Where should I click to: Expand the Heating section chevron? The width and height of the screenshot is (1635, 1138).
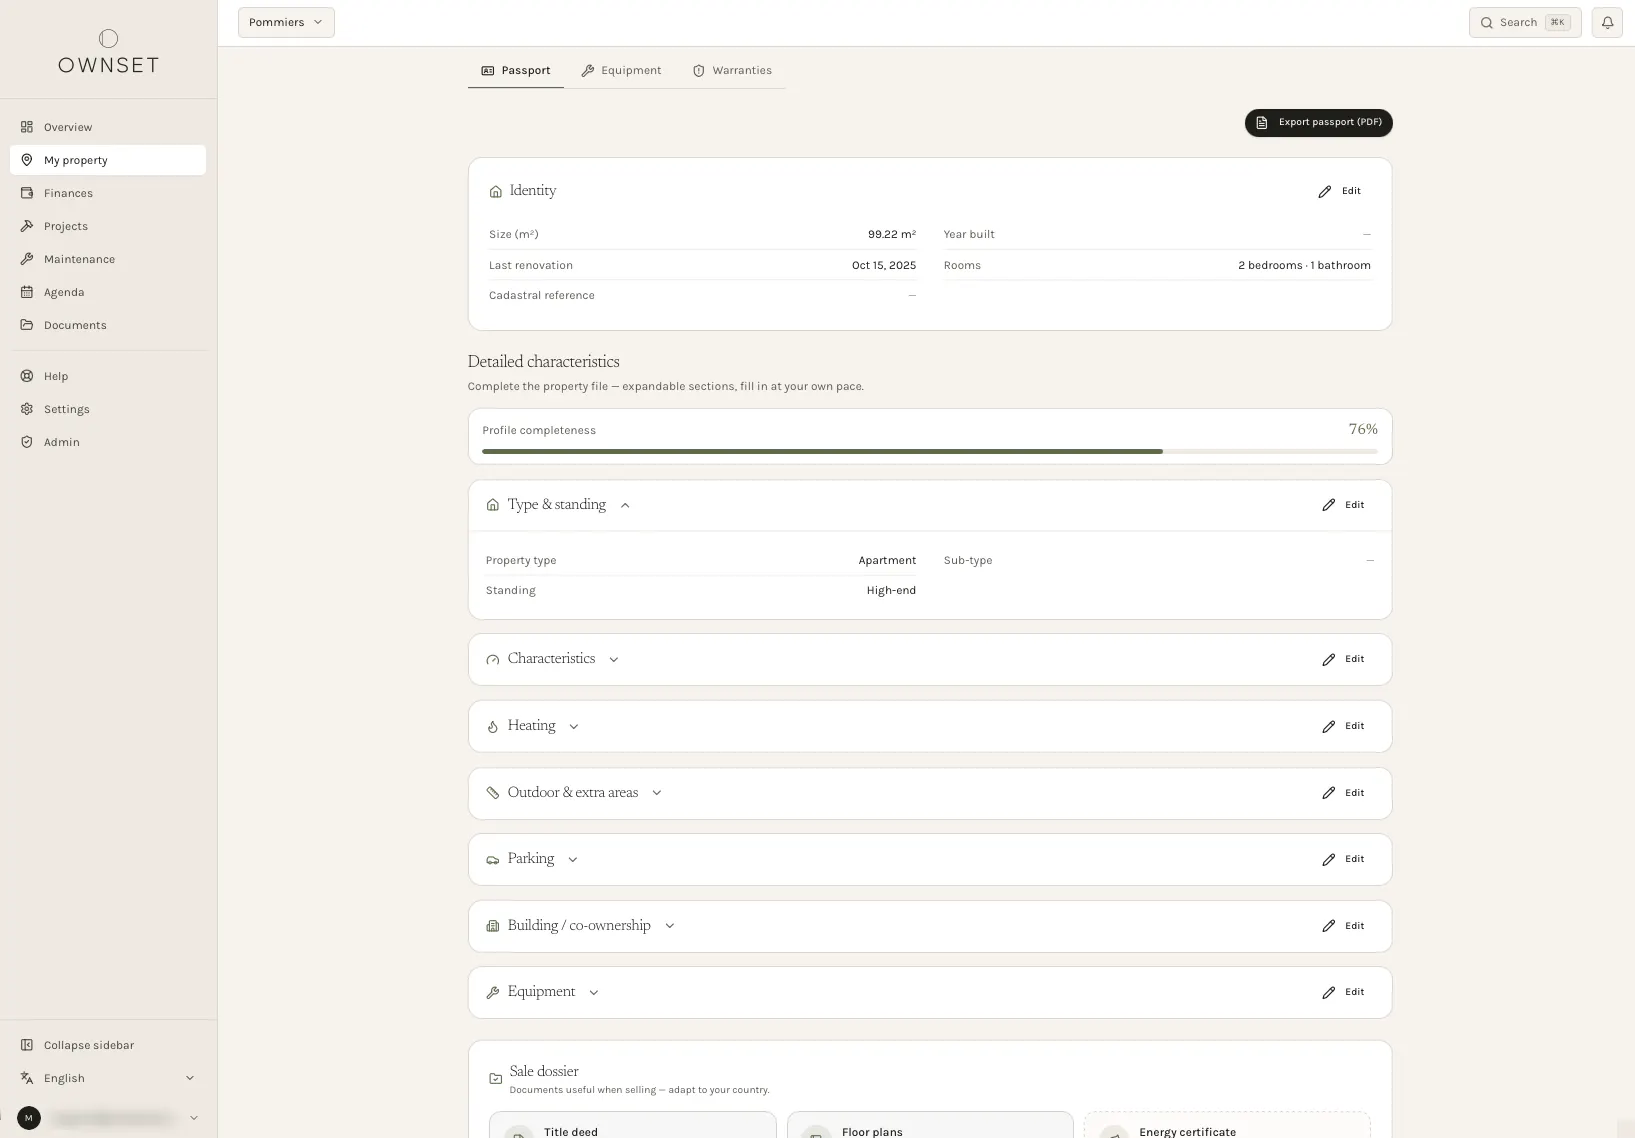tap(574, 726)
